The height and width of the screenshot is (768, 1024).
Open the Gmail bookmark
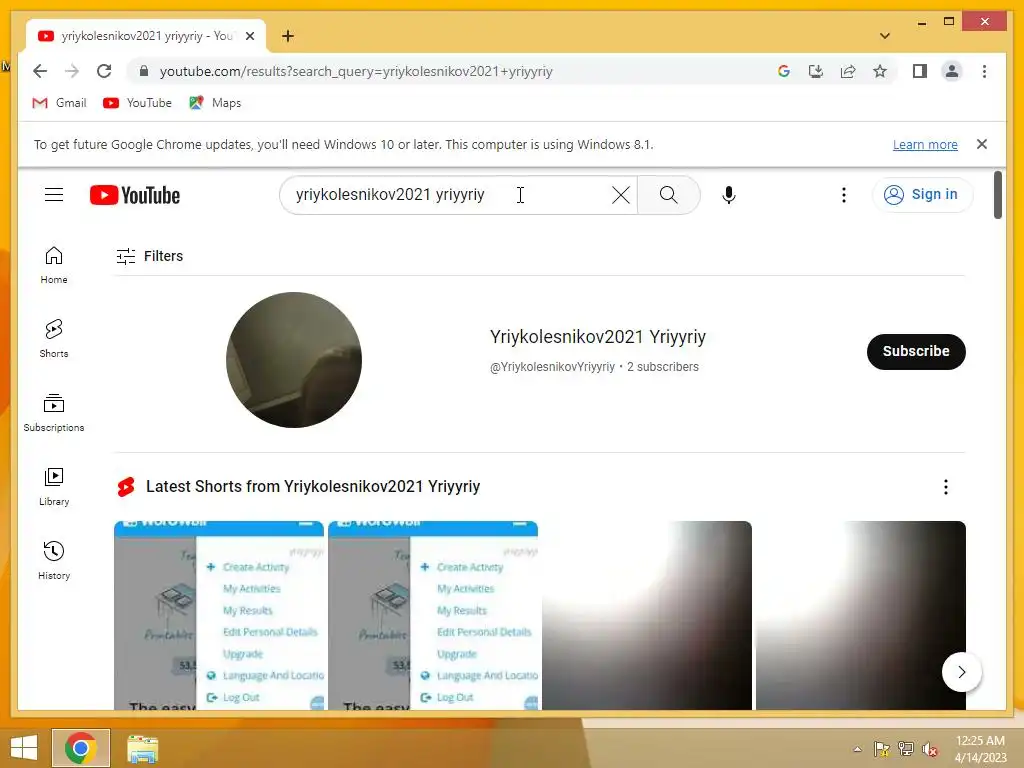coord(59,103)
